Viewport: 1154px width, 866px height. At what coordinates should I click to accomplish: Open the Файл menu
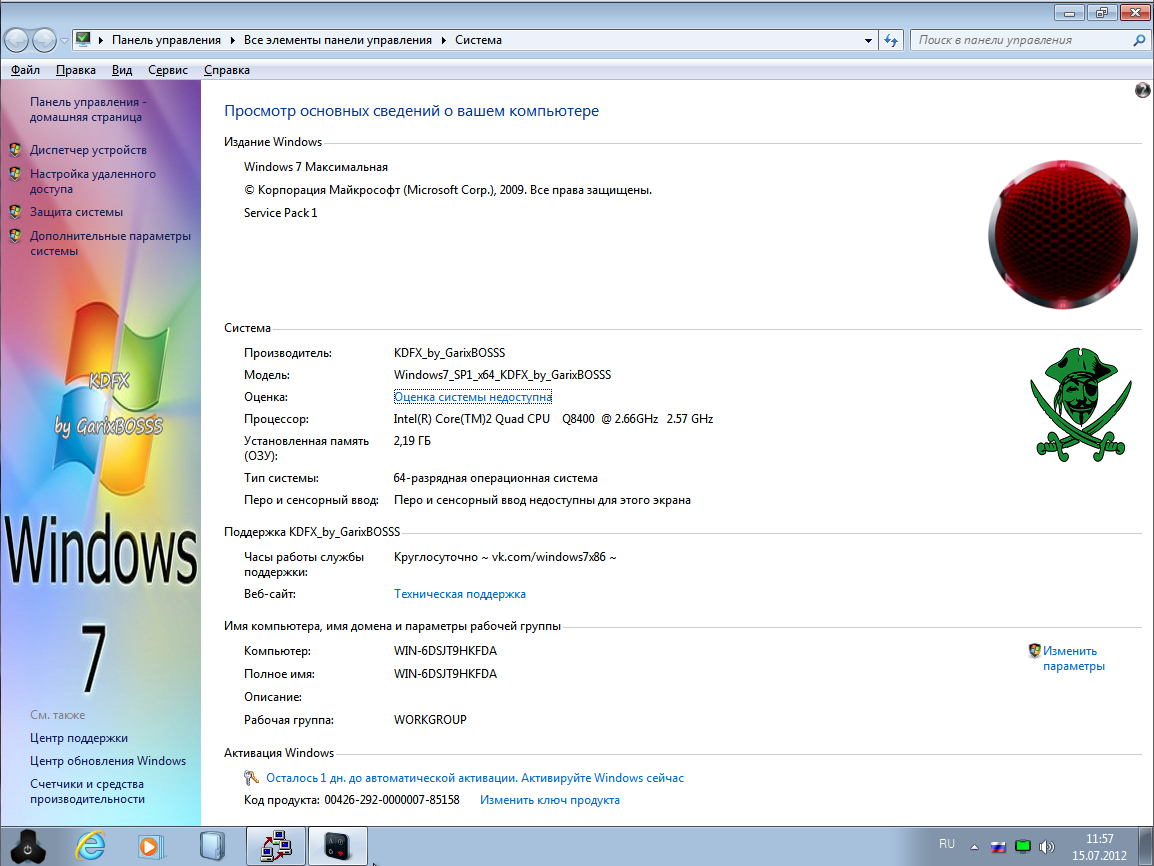tap(25, 70)
